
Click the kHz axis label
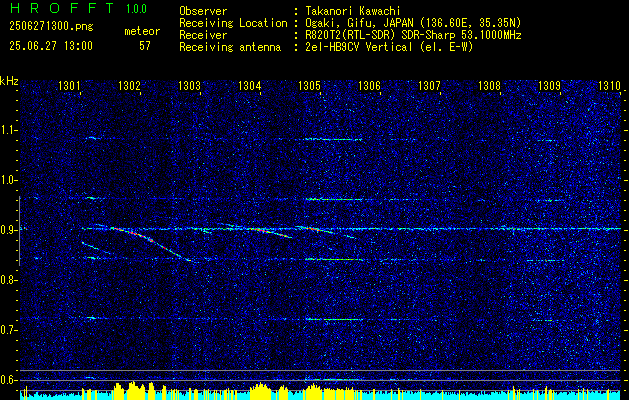click(9, 81)
